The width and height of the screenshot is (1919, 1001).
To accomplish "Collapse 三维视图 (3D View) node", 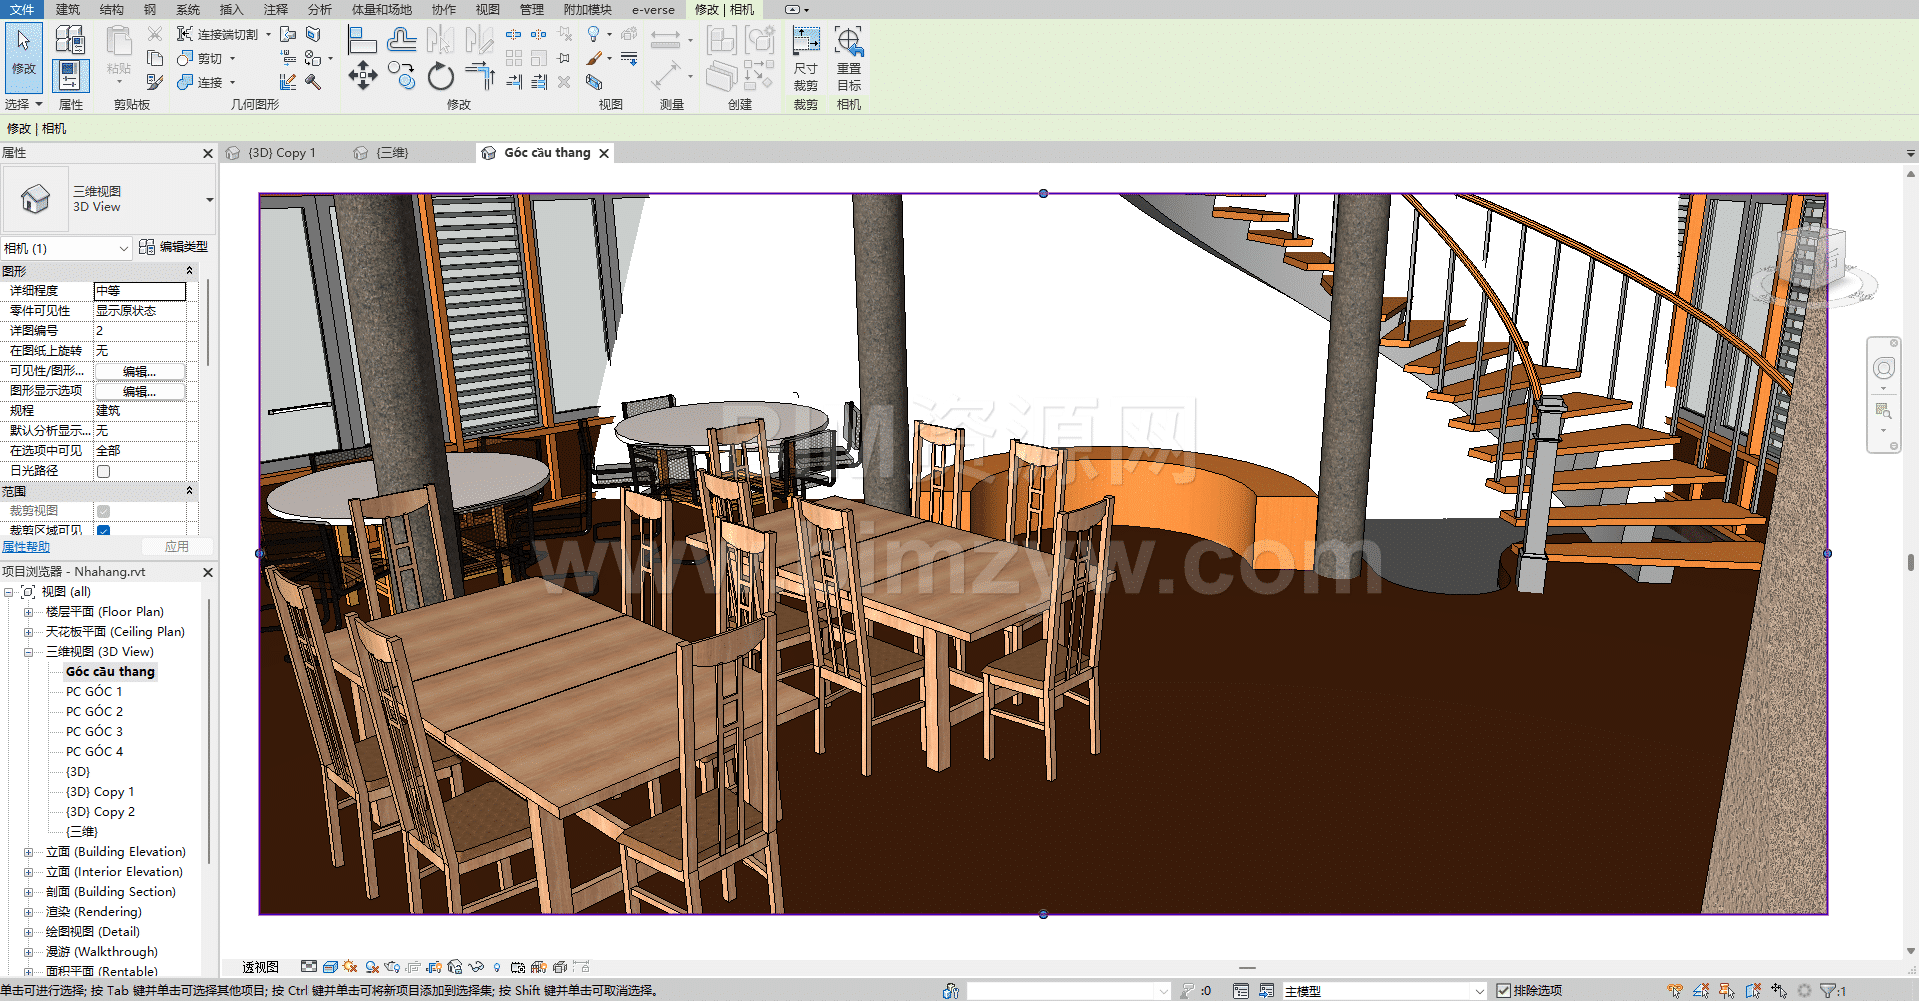I will pos(28,652).
